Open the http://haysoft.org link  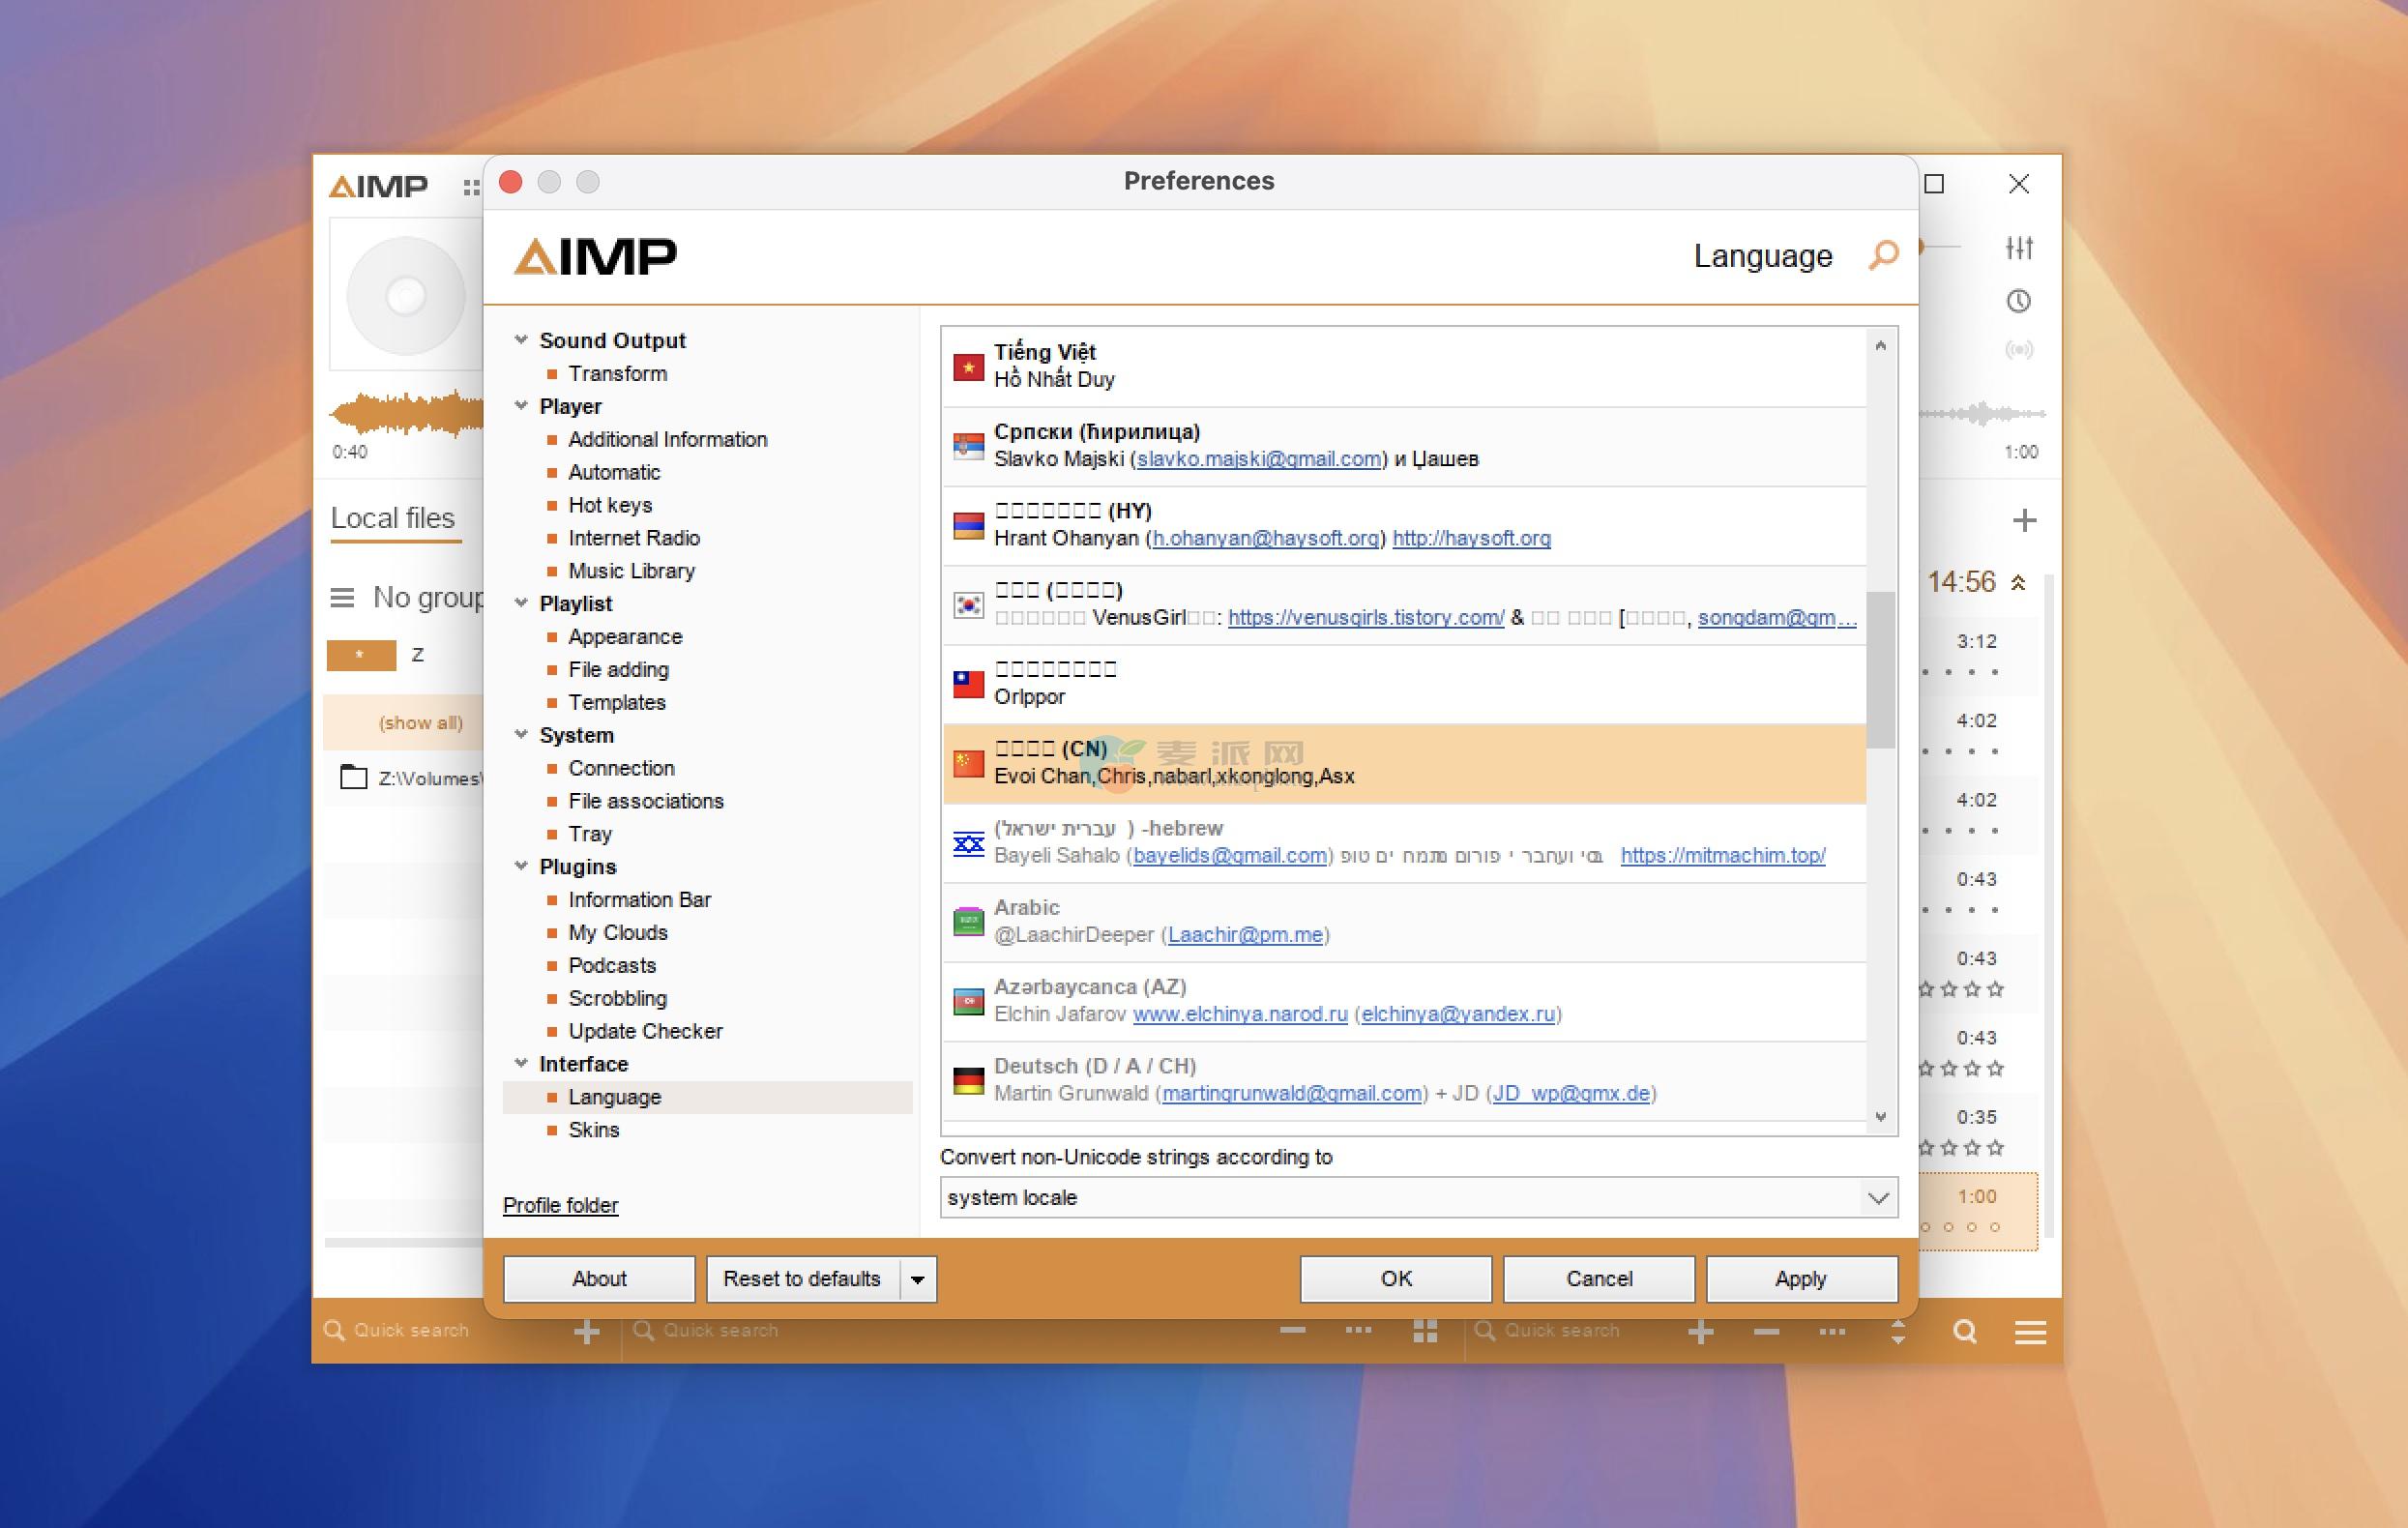tap(1471, 538)
